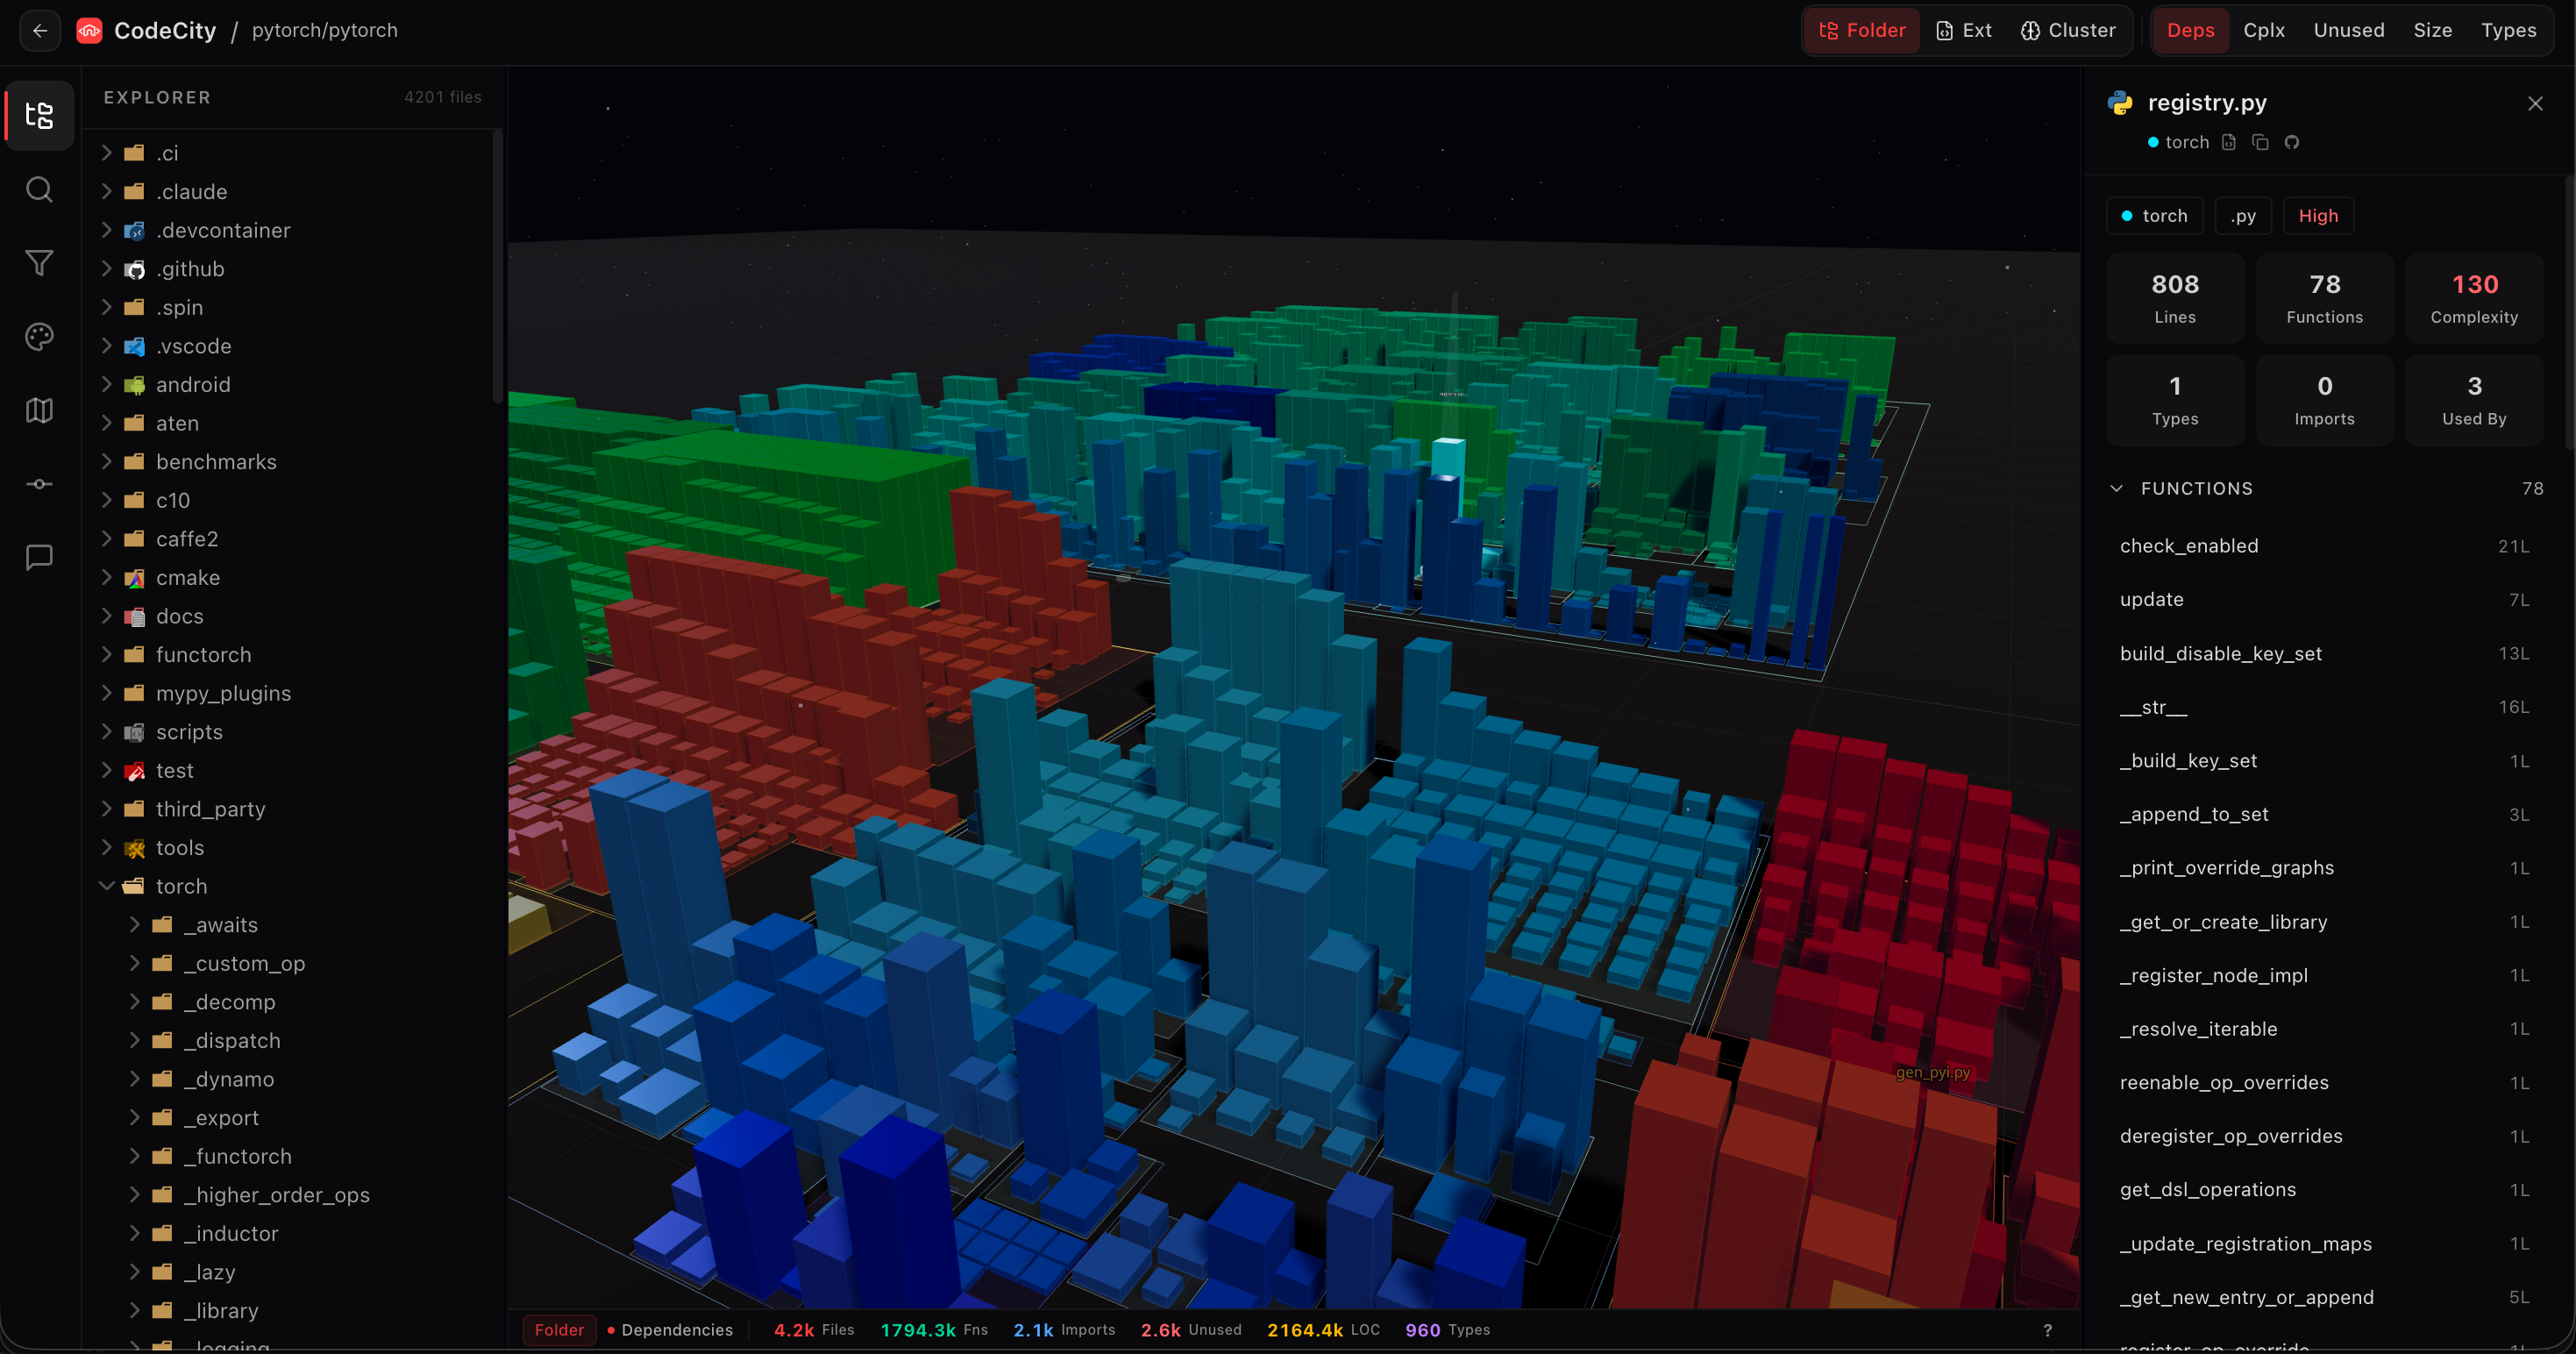The width and height of the screenshot is (2576, 1354).
Task: Open the chat comments sidebar icon
Action: point(39,557)
